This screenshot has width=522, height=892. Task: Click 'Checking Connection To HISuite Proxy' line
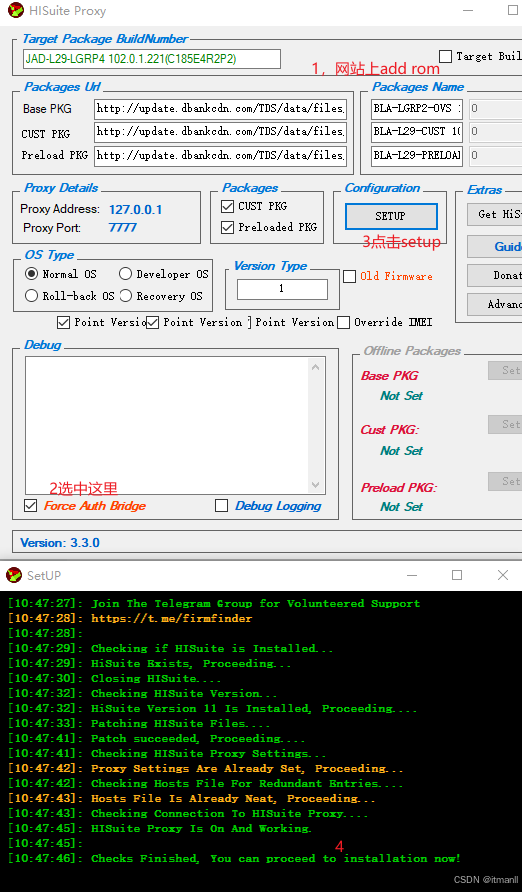230,813
